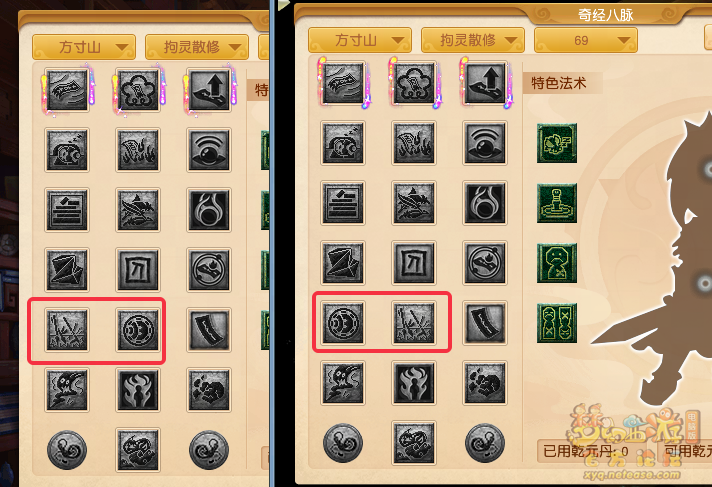
Task: Select the dragon skill icon in right bottom row
Action: pos(414,443)
